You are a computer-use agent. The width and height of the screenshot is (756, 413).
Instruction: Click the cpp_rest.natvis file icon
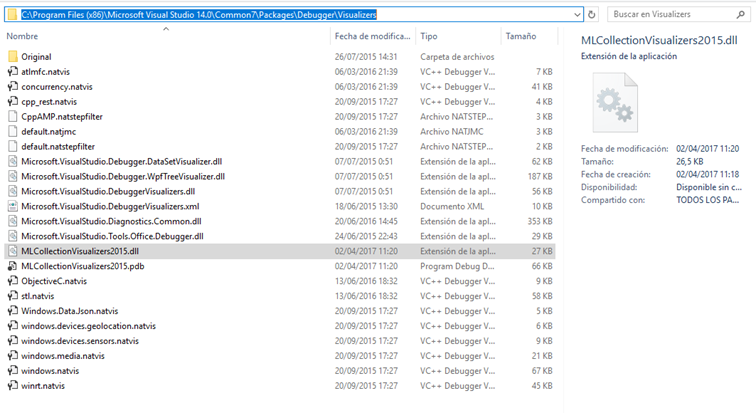(13, 101)
